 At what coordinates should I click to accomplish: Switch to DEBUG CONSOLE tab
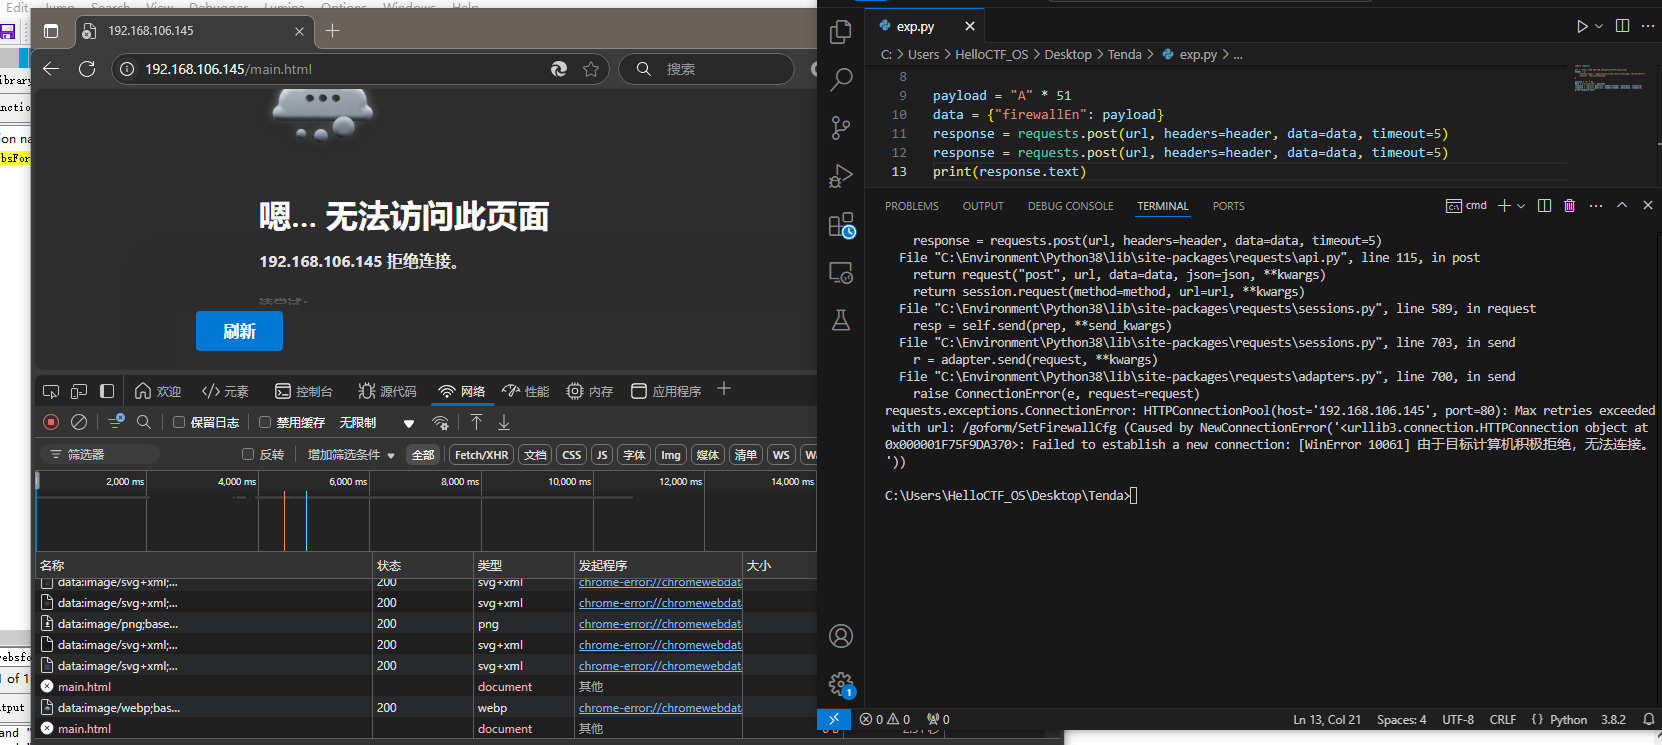pyautogui.click(x=1070, y=206)
